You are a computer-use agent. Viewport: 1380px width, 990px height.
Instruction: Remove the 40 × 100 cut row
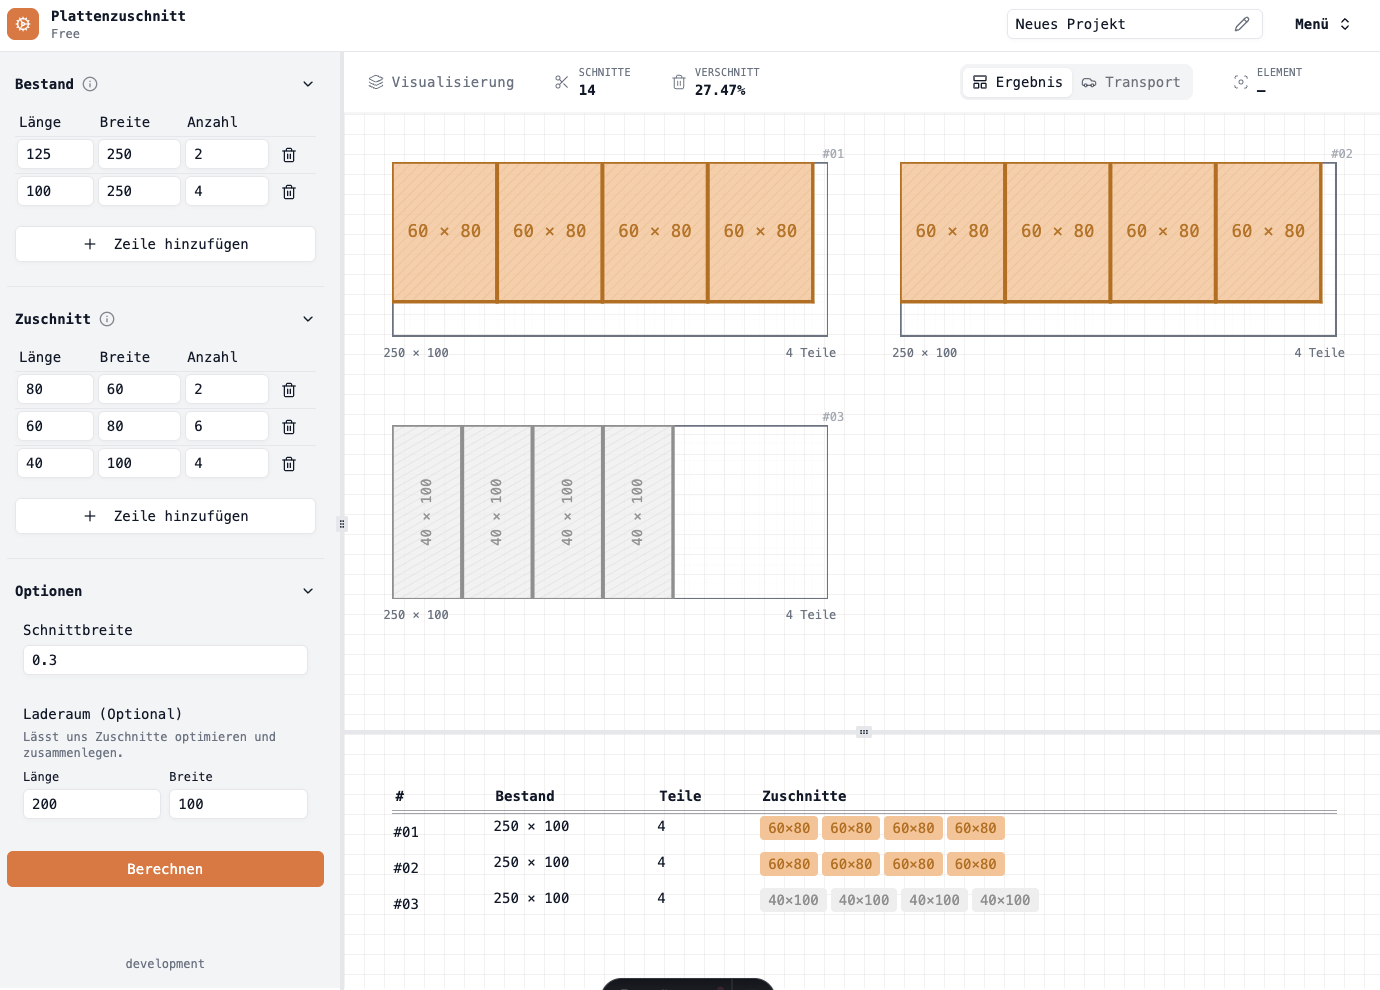point(289,464)
